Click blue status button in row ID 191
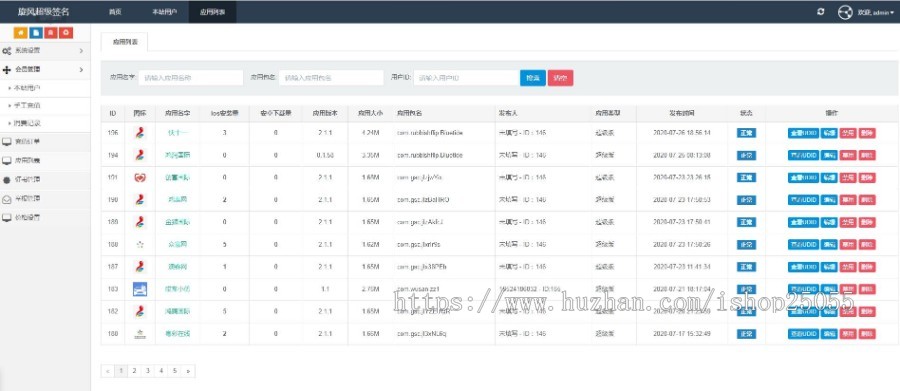This screenshot has width=900, height=391. [746, 177]
